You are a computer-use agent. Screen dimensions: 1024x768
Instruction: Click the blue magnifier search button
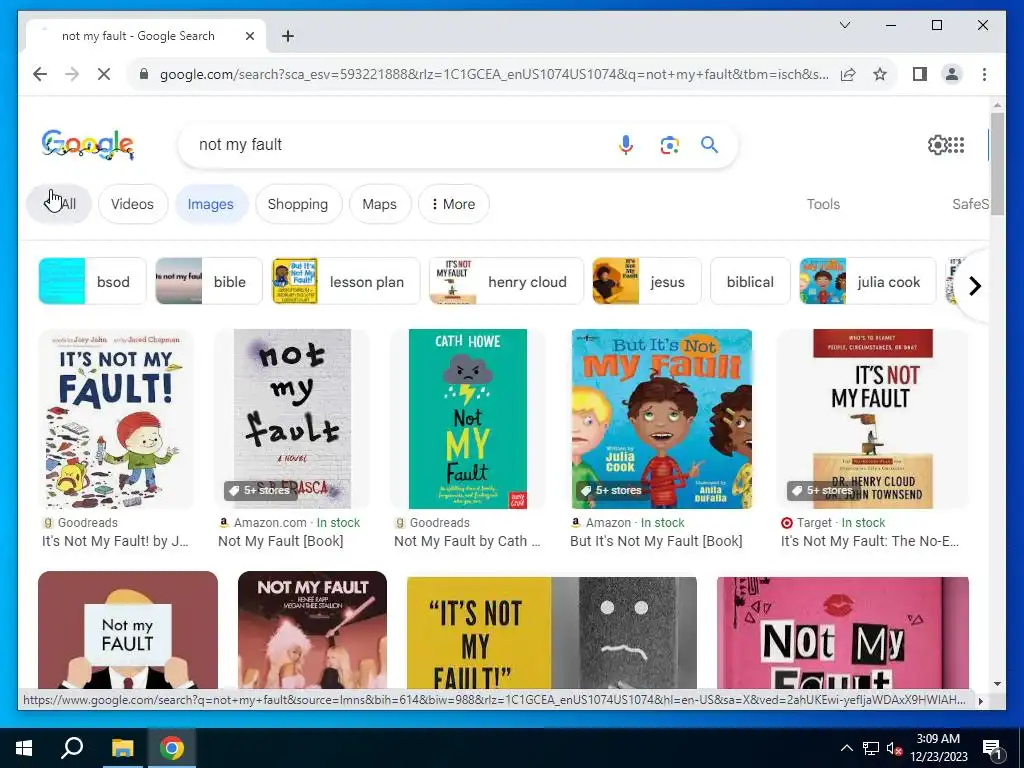(x=709, y=144)
